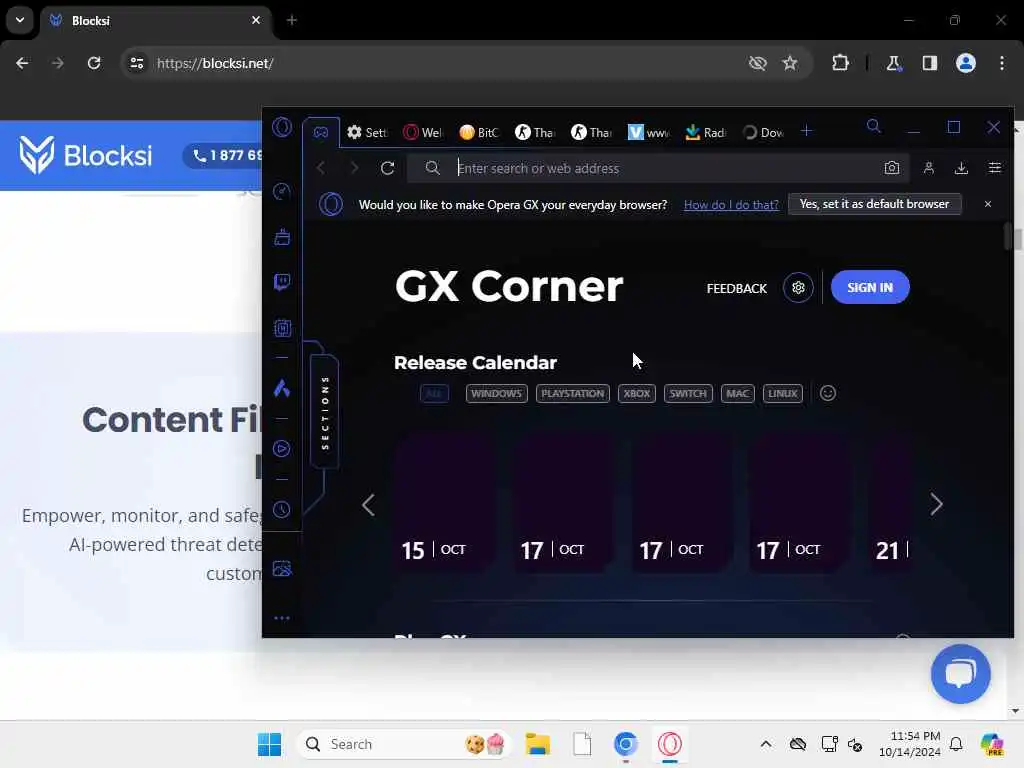Open File Explorer from taskbar

(x=537, y=744)
